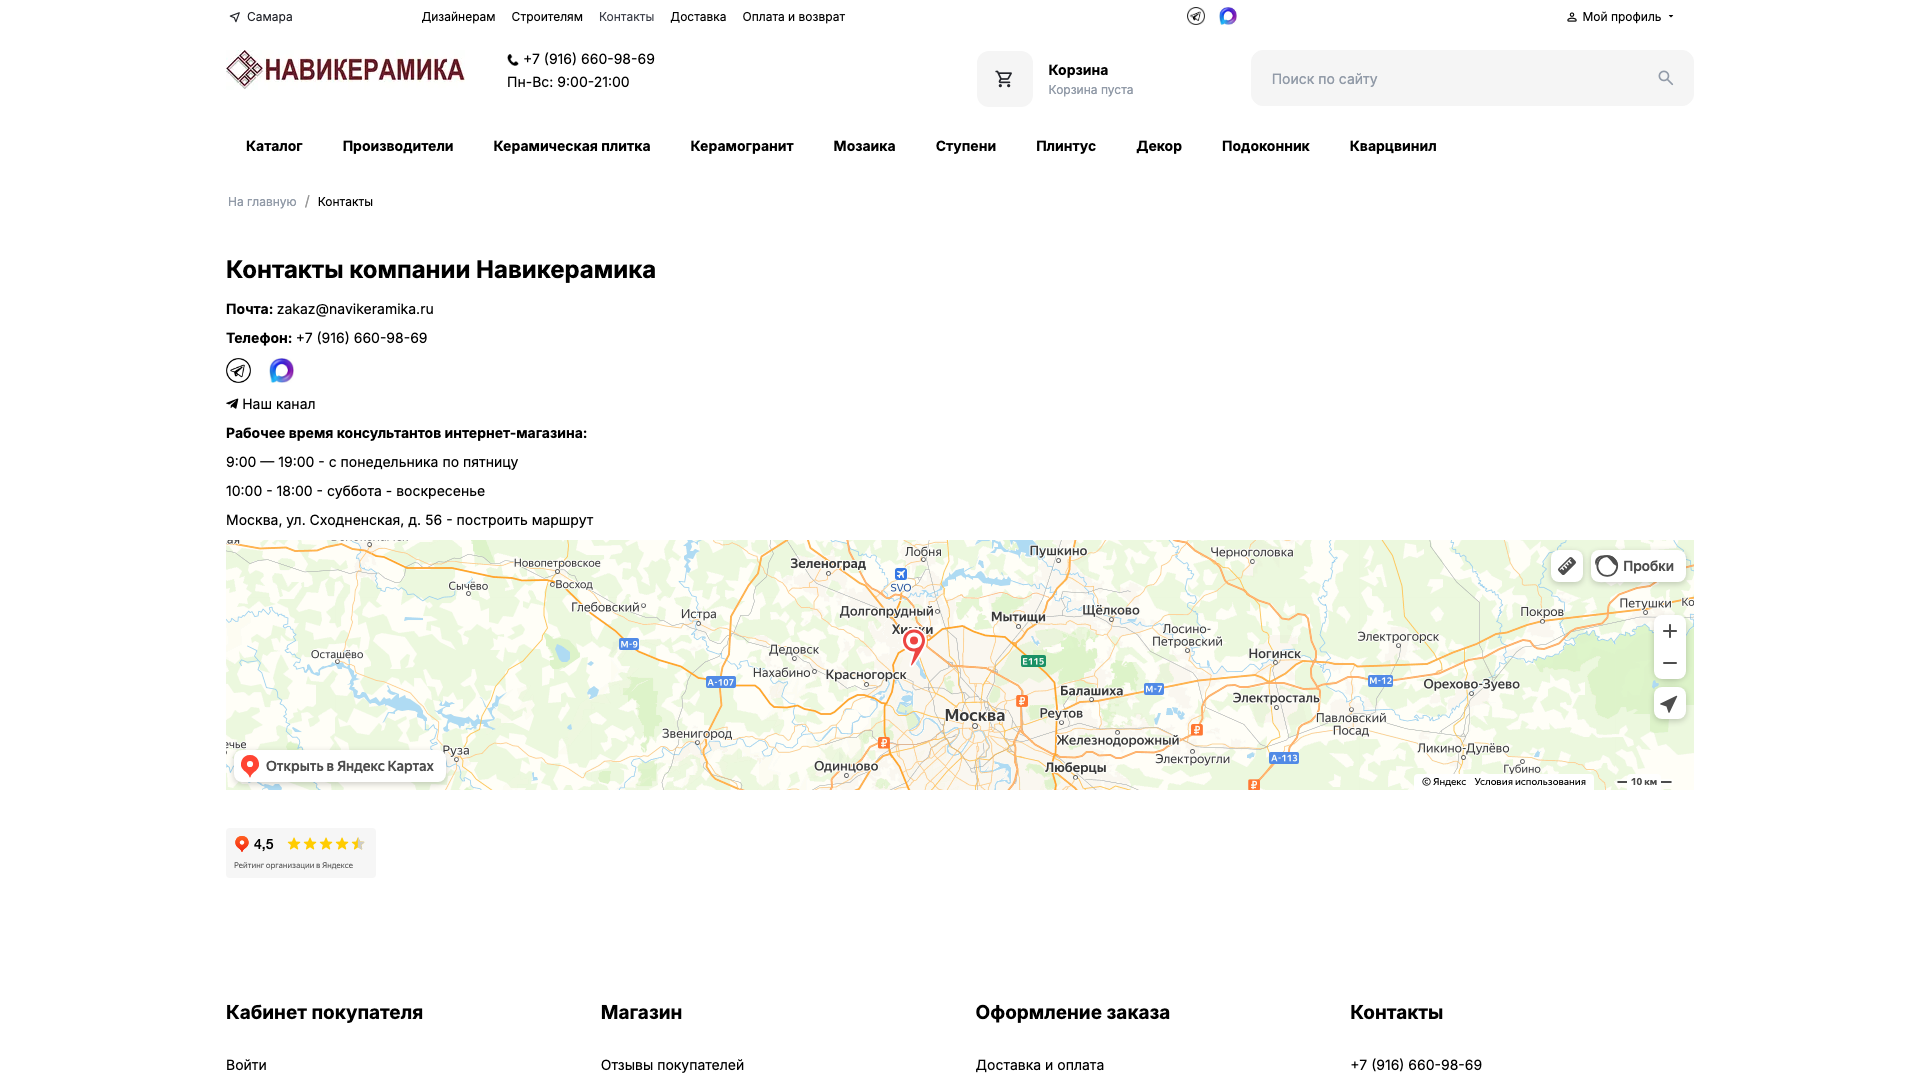
Task: Open the Мозаика section
Action: tap(864, 146)
